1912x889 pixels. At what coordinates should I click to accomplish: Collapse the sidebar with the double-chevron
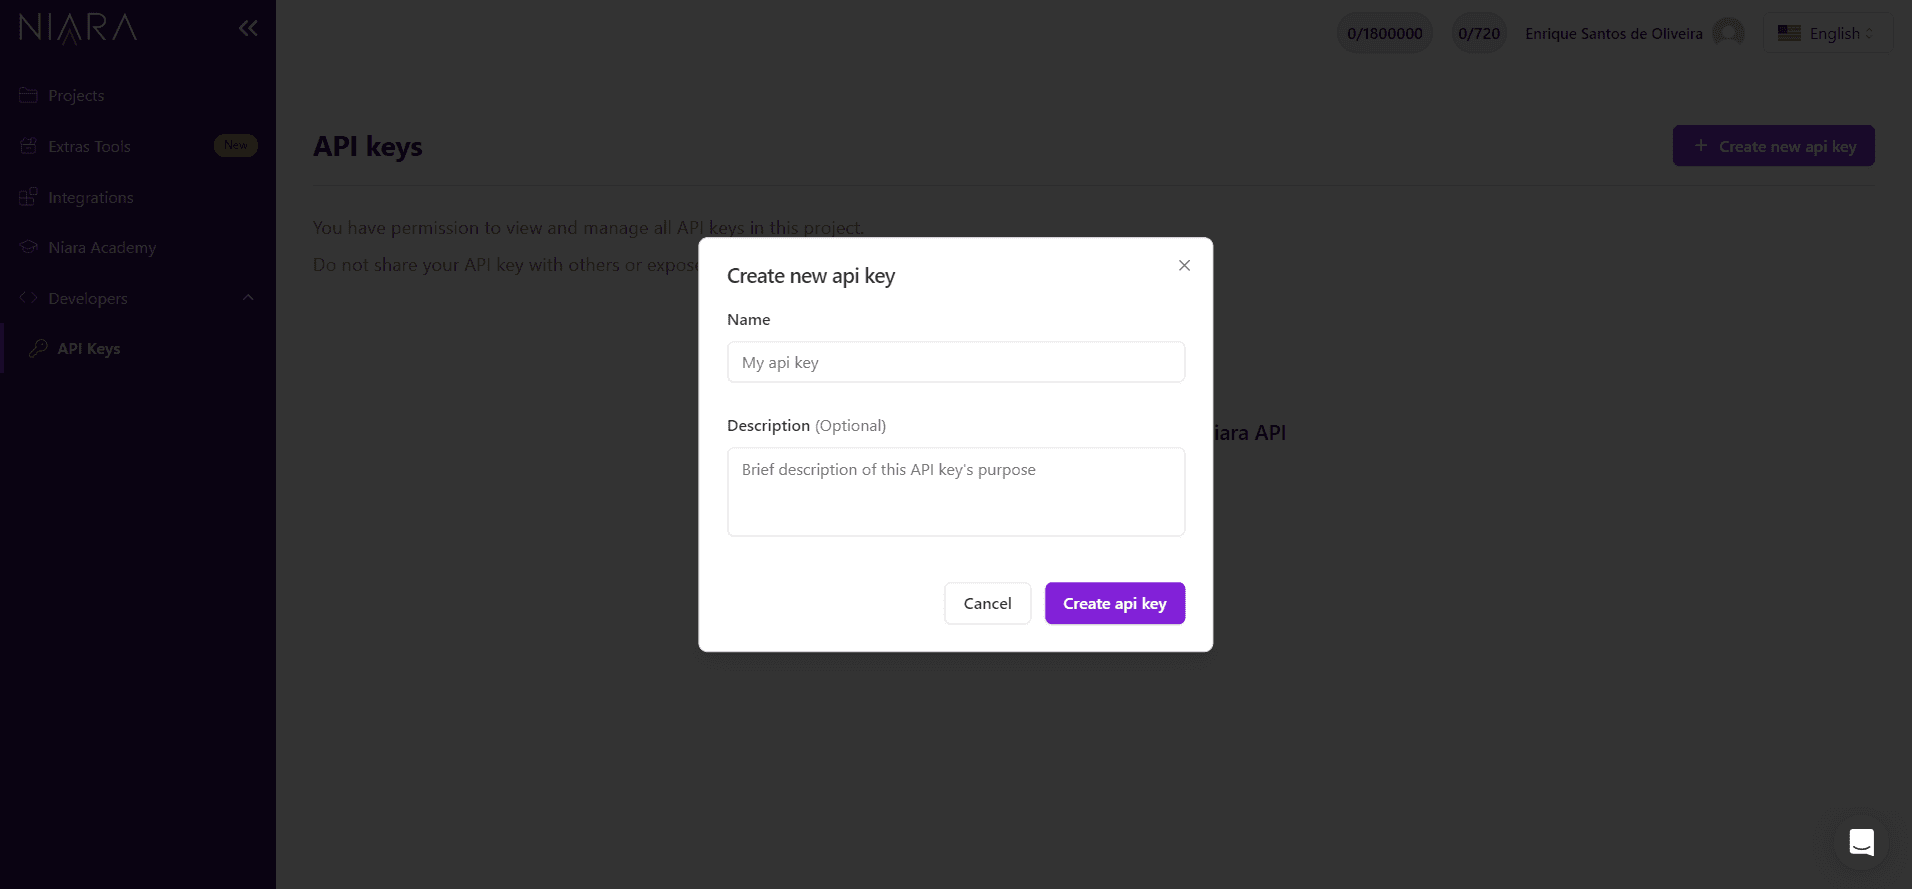pyautogui.click(x=248, y=27)
